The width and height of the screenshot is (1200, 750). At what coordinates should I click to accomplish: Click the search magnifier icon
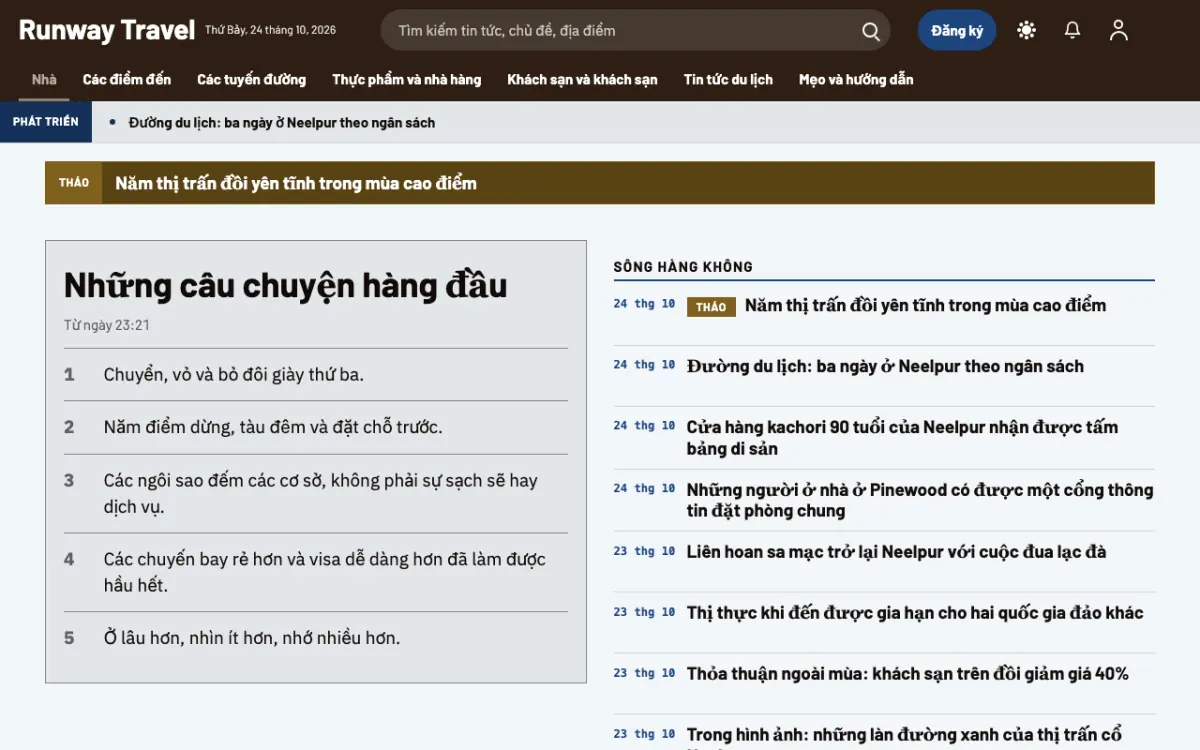pyautogui.click(x=871, y=31)
